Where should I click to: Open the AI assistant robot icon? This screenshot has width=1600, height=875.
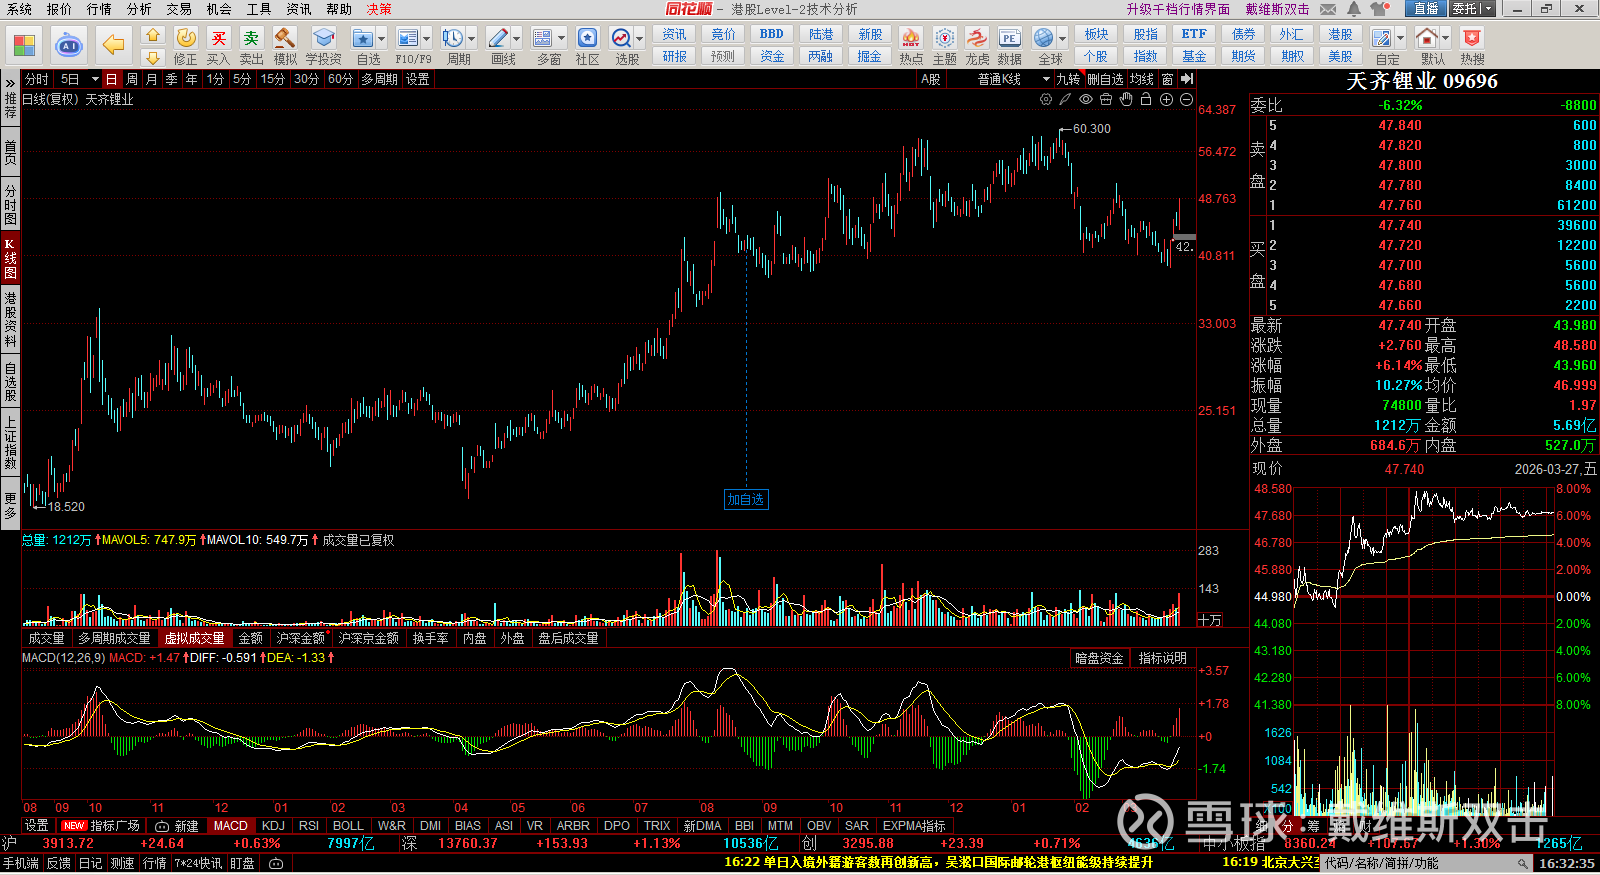(x=69, y=45)
